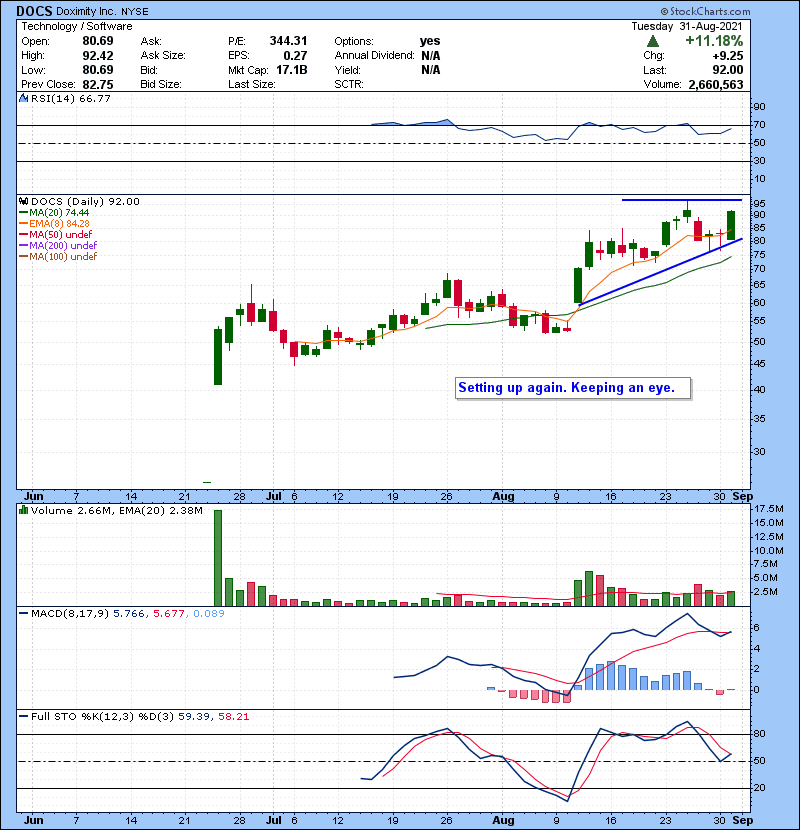Click the RSI(14) 66.77 panel label
Image resolution: width=800 pixels, height=830 pixels.
70,98
